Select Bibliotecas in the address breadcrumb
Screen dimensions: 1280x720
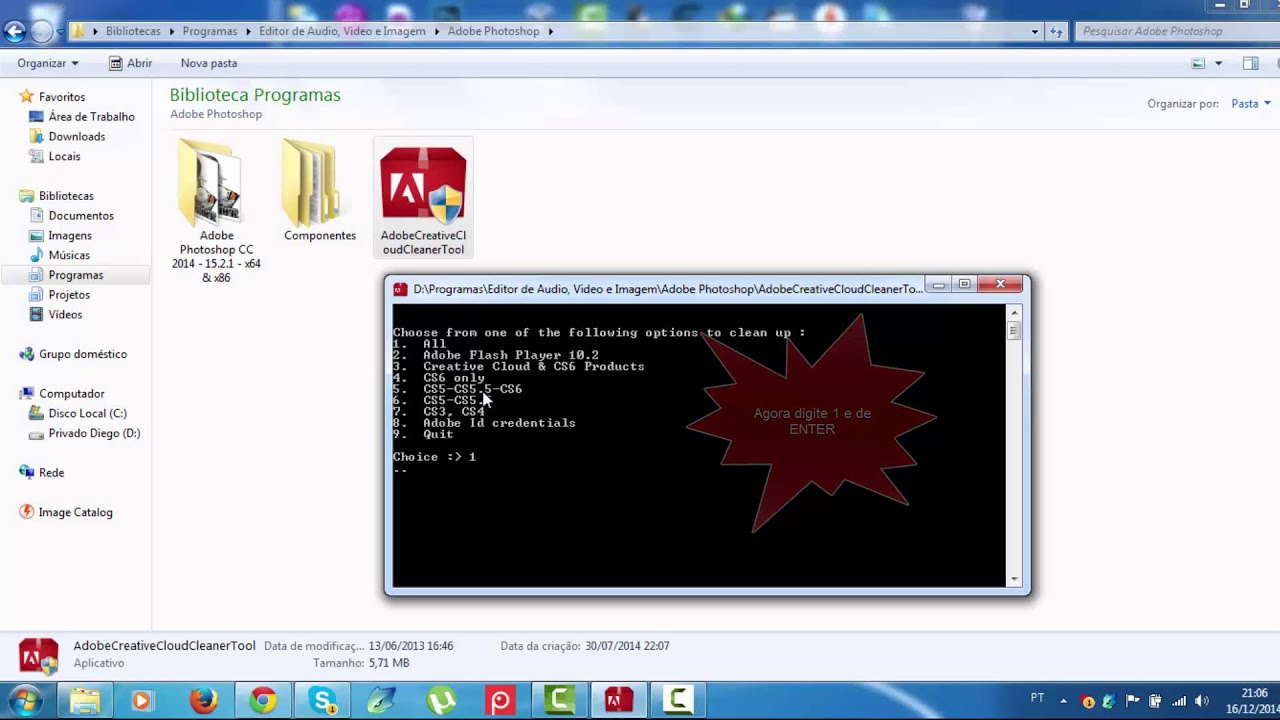point(133,31)
